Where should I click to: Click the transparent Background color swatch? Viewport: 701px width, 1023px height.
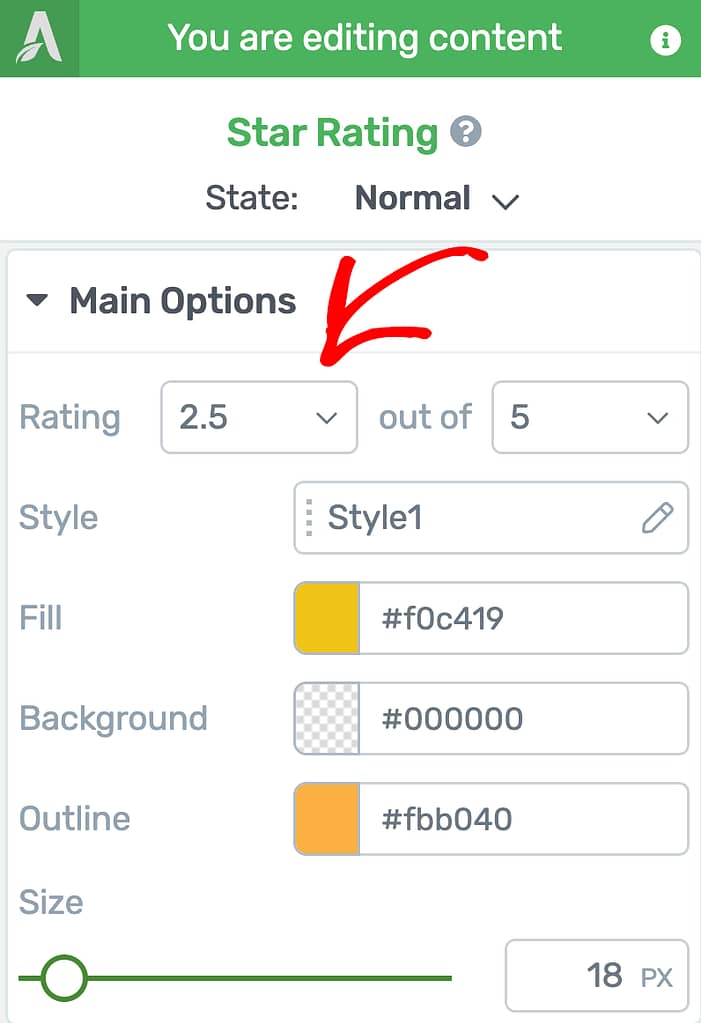tap(327, 718)
